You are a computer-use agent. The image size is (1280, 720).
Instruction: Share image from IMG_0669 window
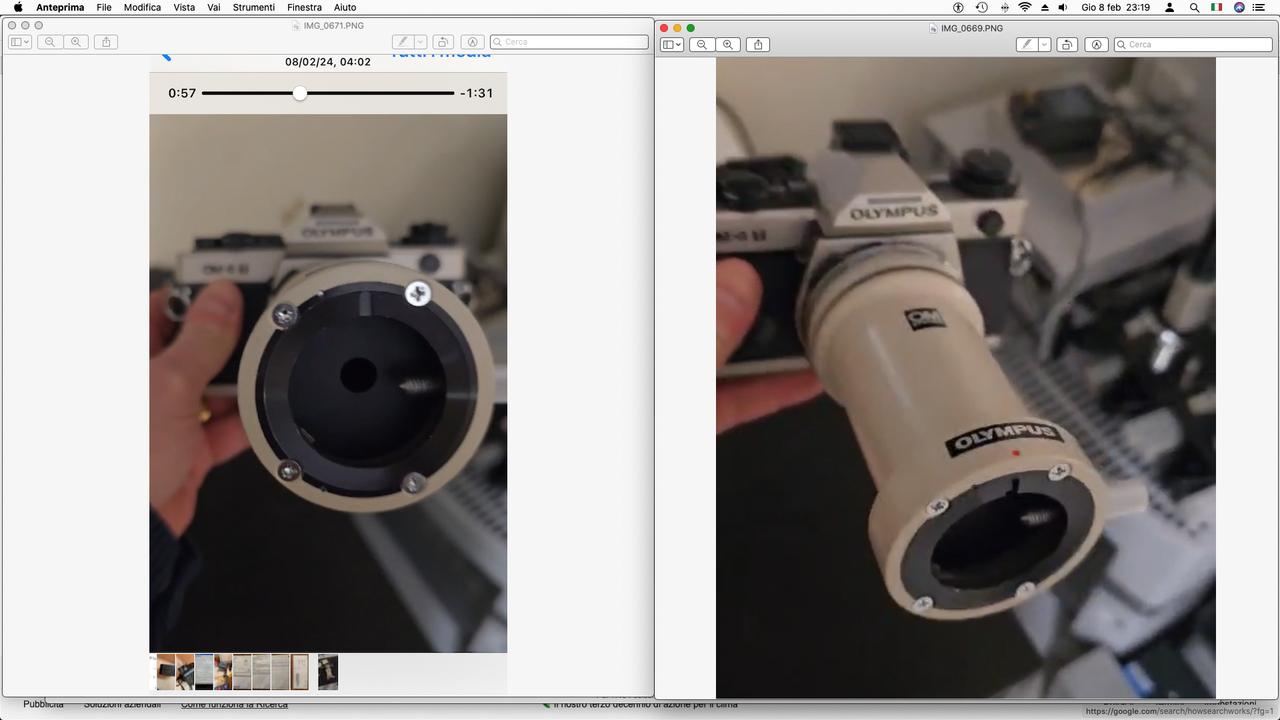[759, 44]
